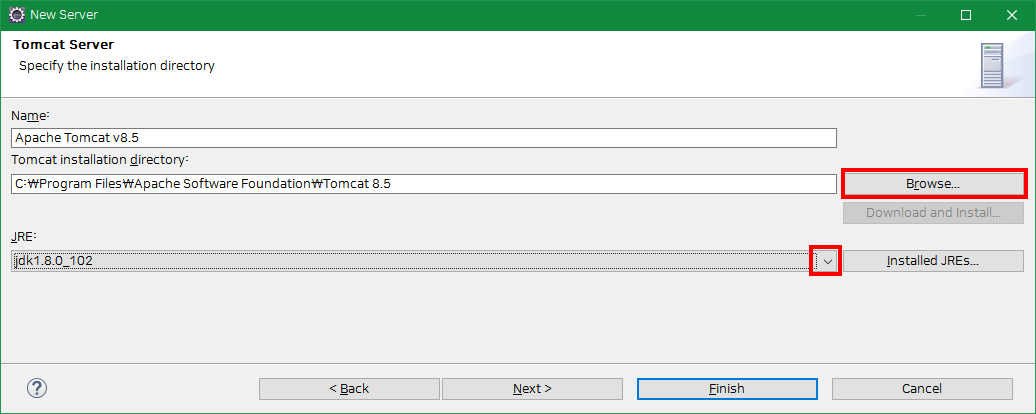Image resolution: width=1036 pixels, height=414 pixels.
Task: Focus the server Name text field
Action: coord(424,138)
